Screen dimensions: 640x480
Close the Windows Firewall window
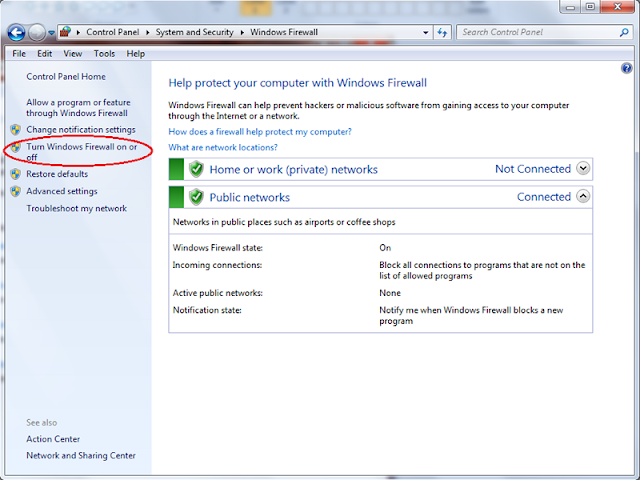coord(618,7)
